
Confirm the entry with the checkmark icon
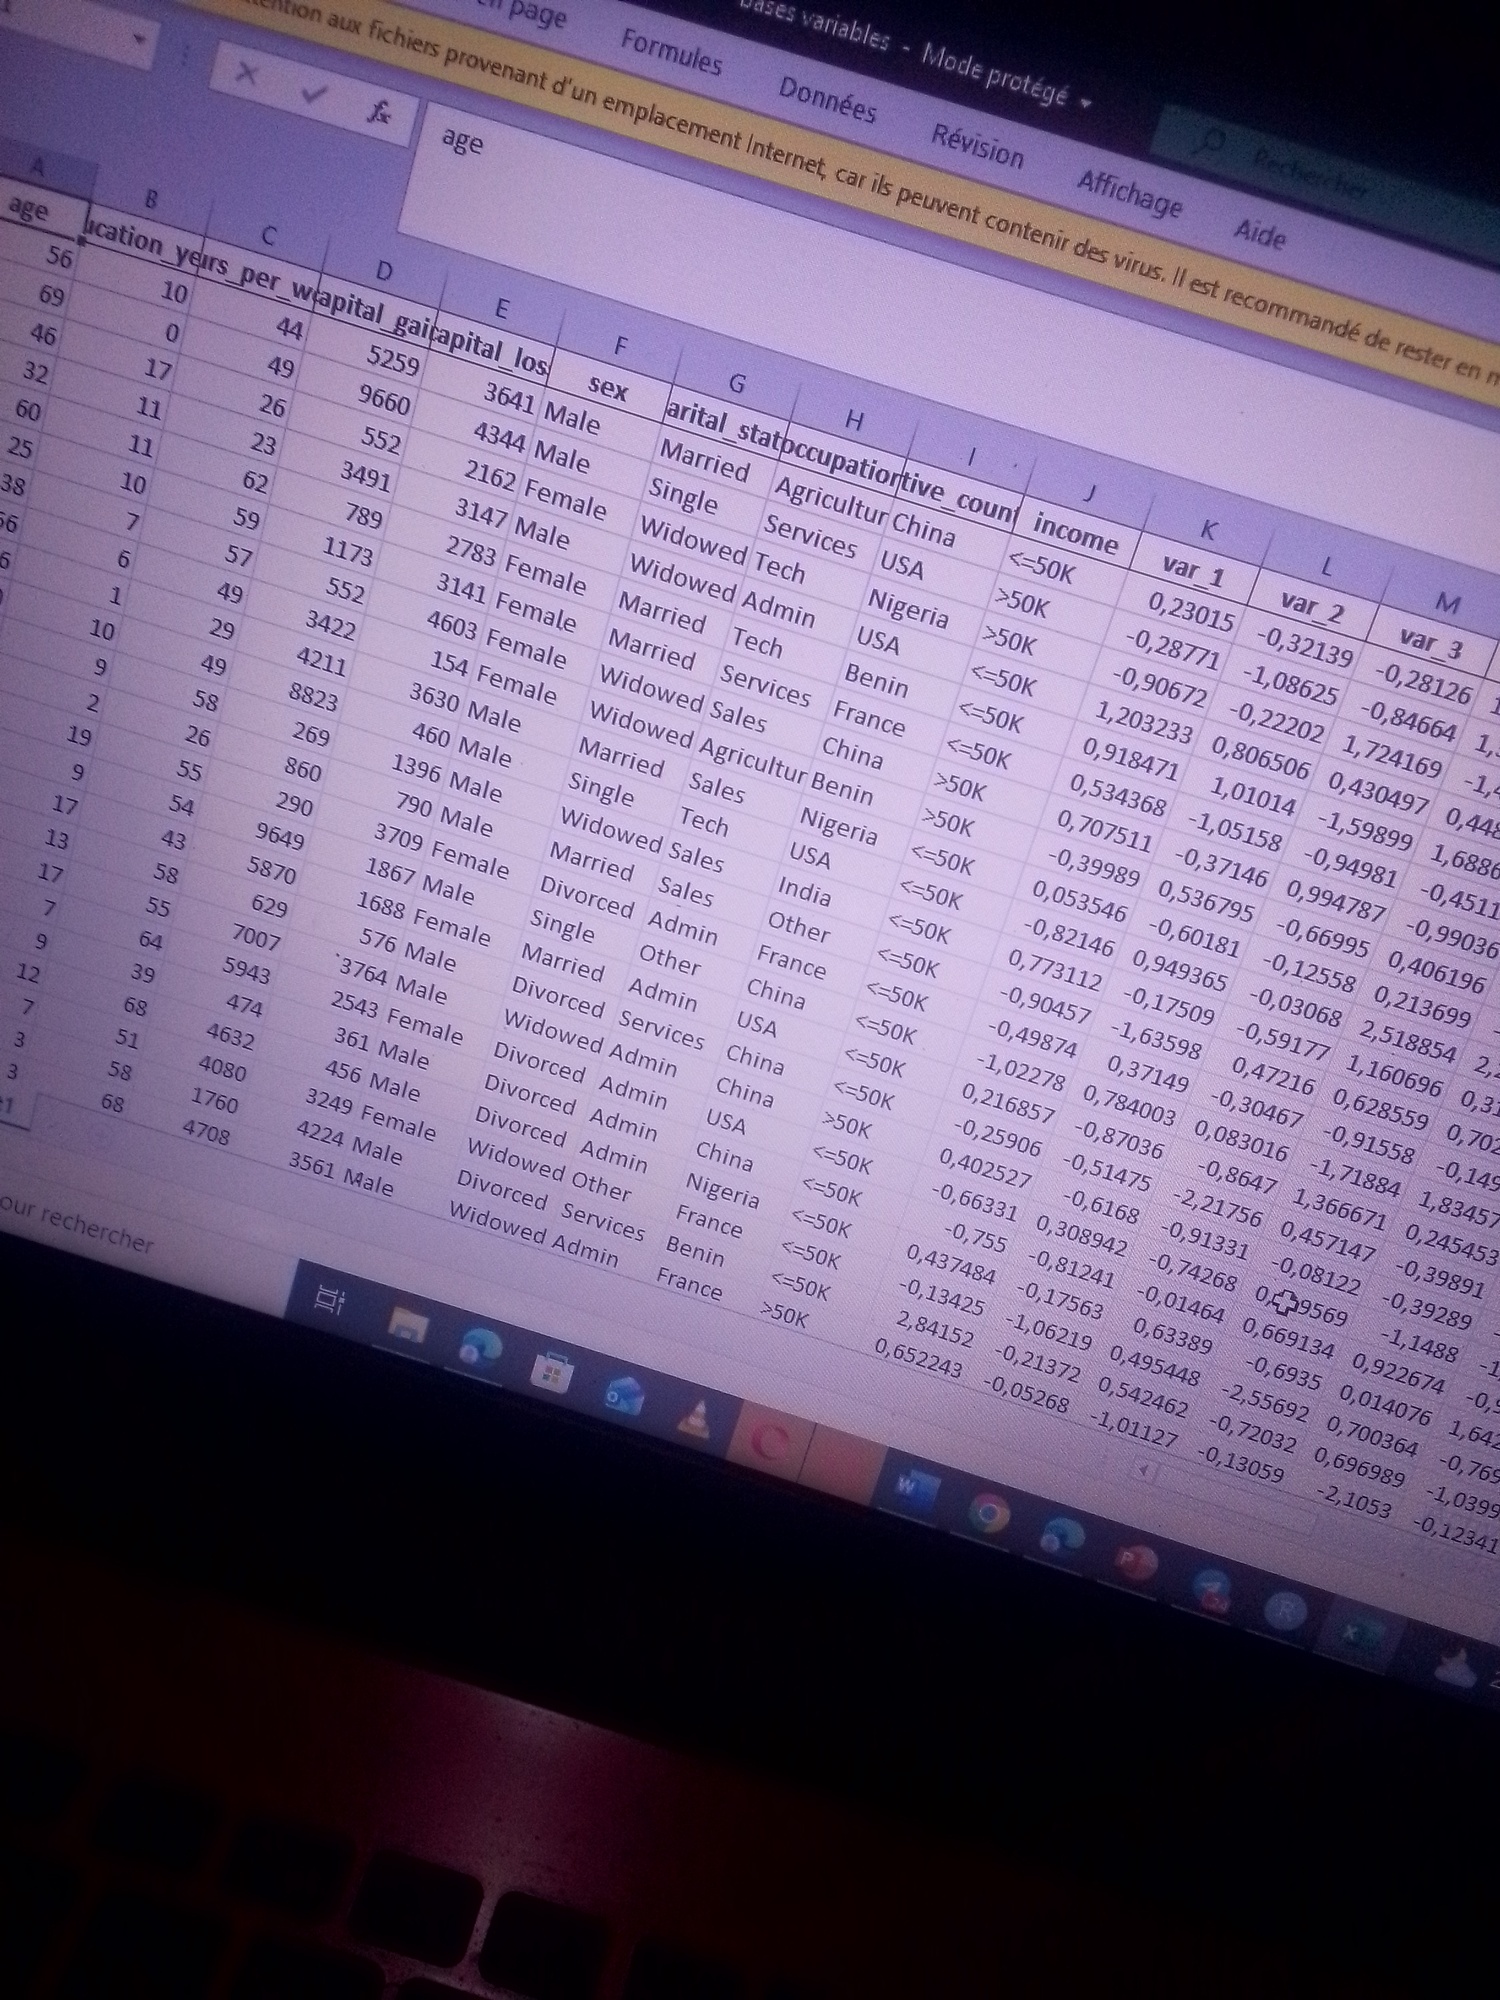pos(314,93)
